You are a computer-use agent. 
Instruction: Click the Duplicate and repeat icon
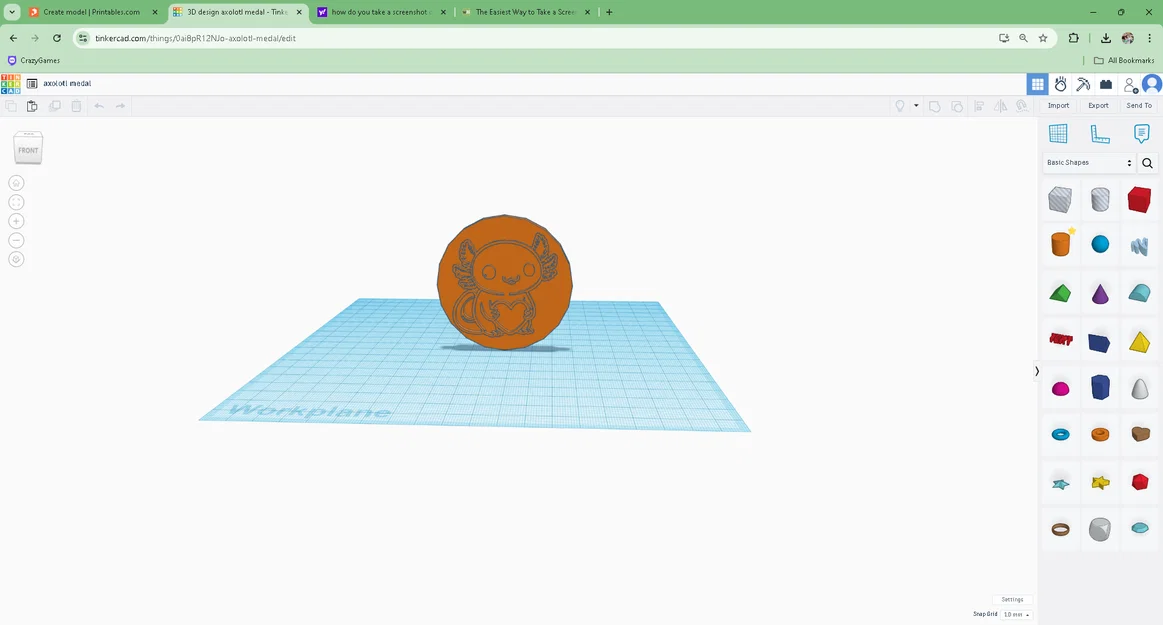tap(54, 106)
